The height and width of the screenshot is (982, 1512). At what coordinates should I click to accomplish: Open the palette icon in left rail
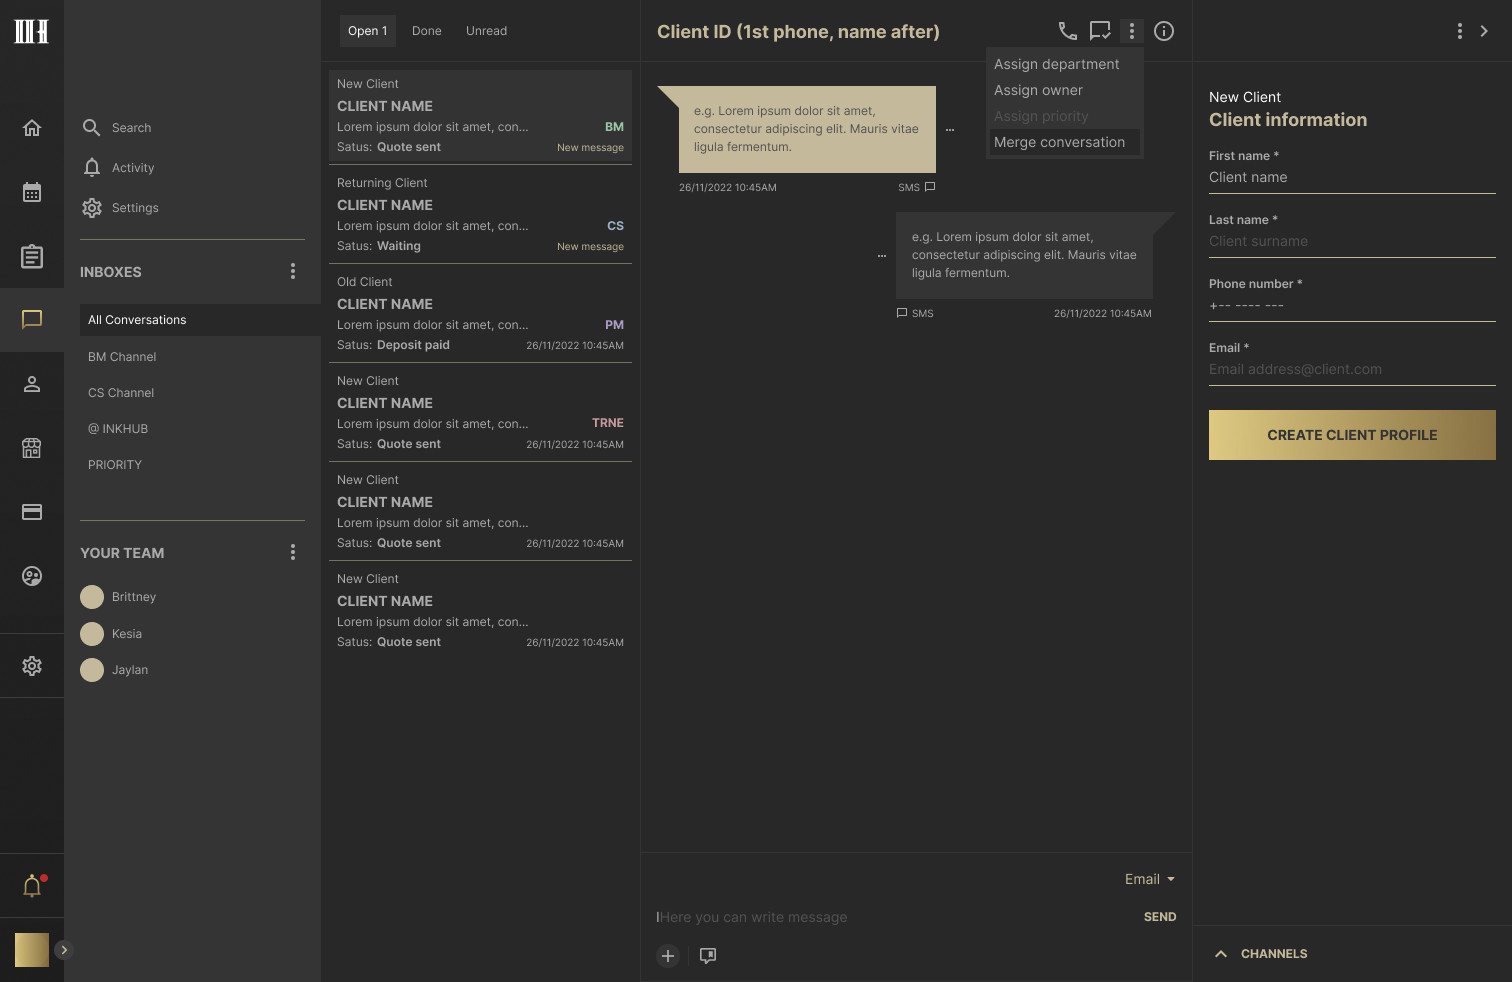point(32,576)
